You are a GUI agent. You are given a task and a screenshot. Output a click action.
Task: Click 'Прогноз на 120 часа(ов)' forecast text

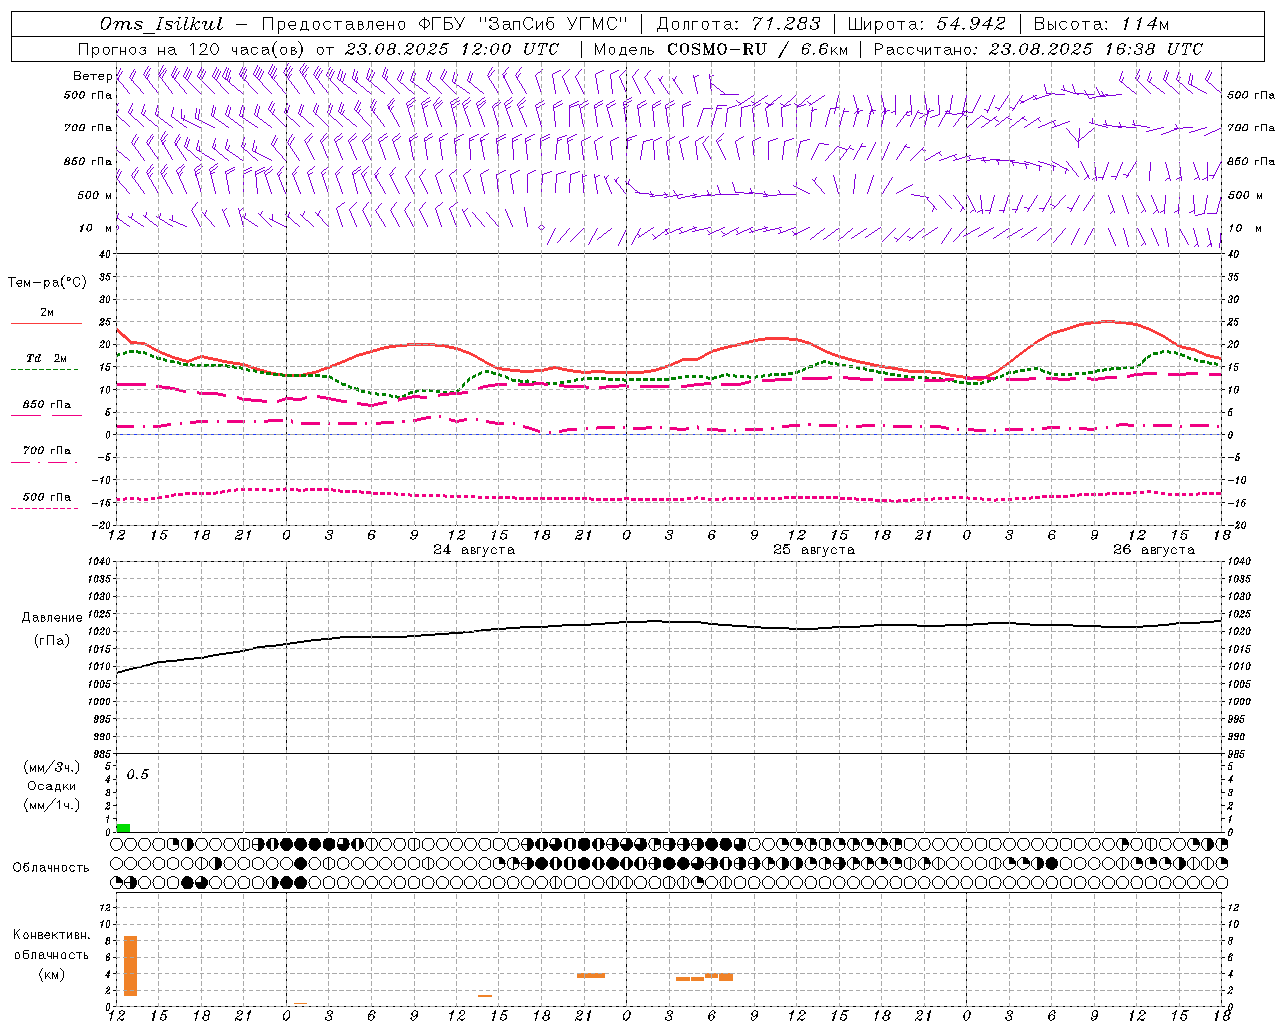(x=192, y=49)
